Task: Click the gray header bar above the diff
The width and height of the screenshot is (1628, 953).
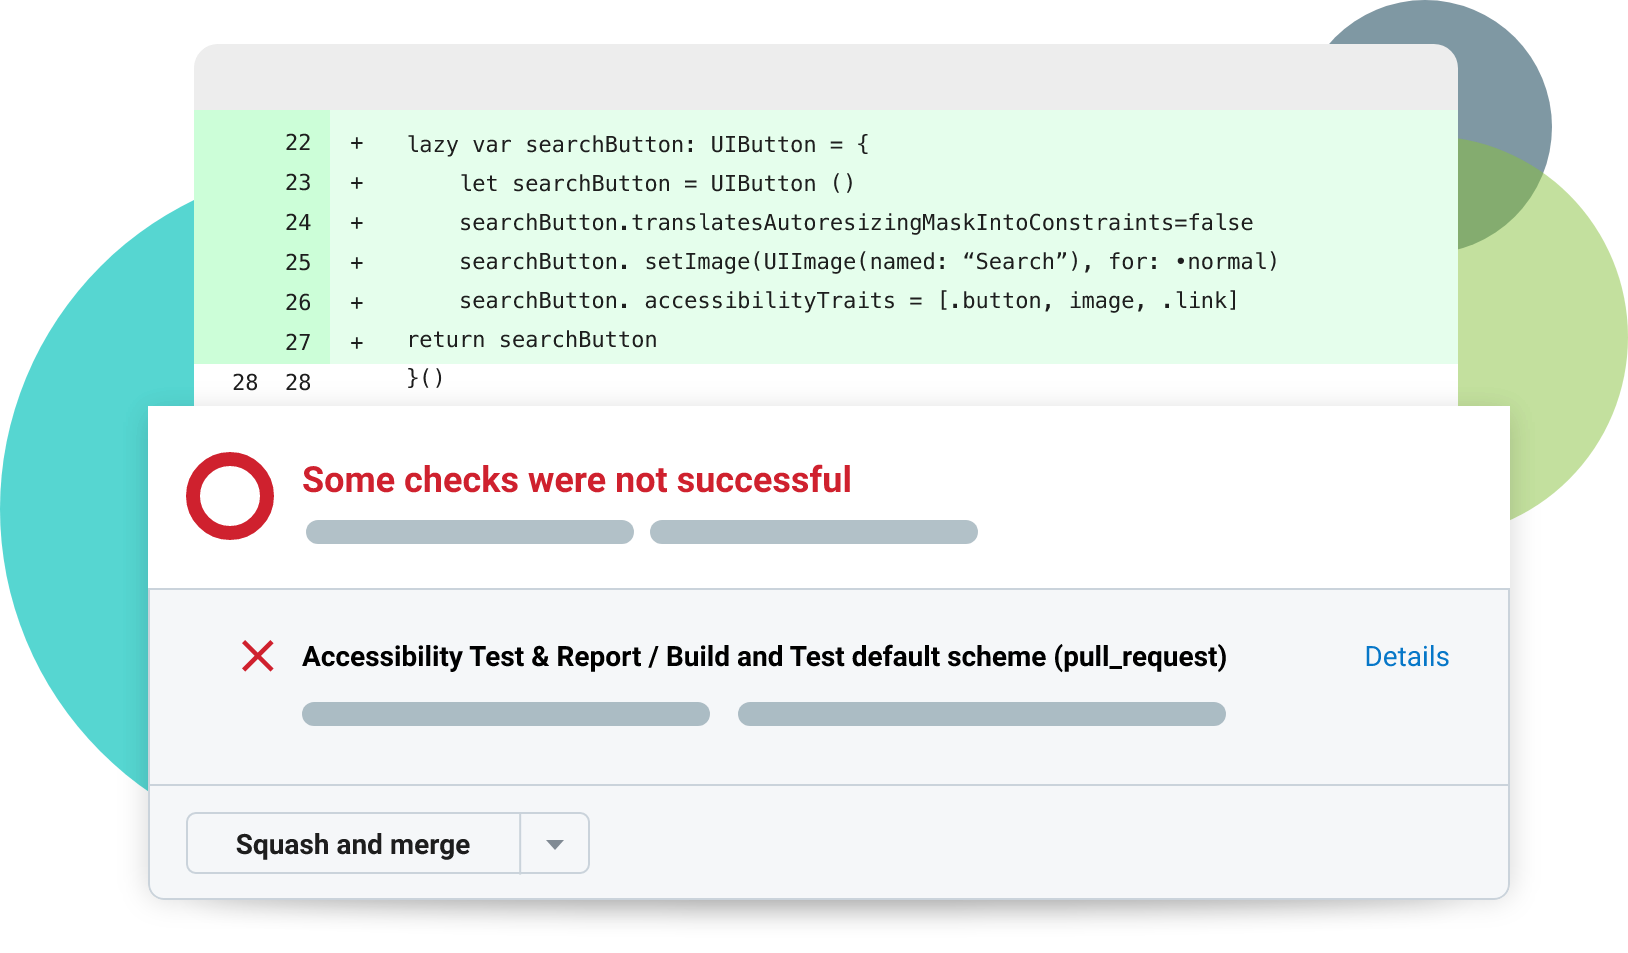Action: pyautogui.click(x=826, y=78)
